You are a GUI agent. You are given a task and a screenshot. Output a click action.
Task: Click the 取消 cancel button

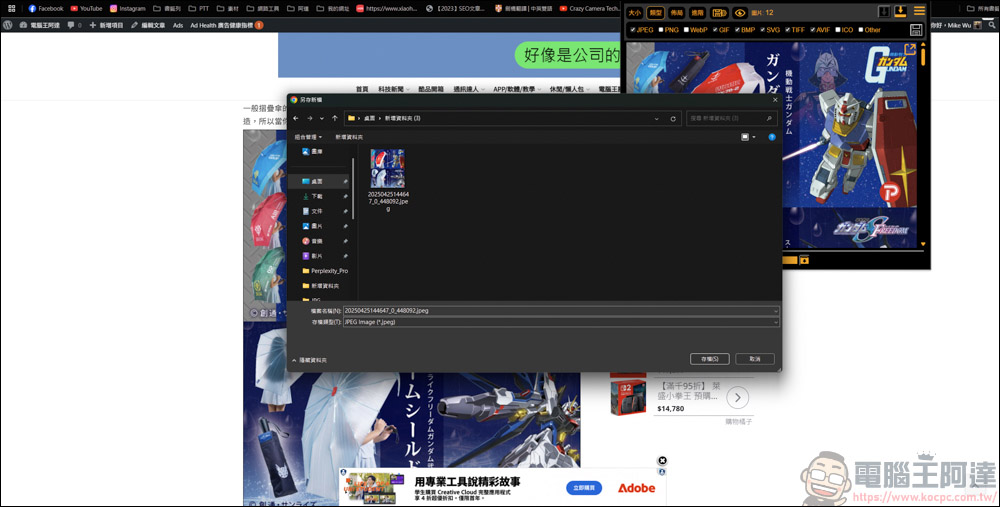754,359
